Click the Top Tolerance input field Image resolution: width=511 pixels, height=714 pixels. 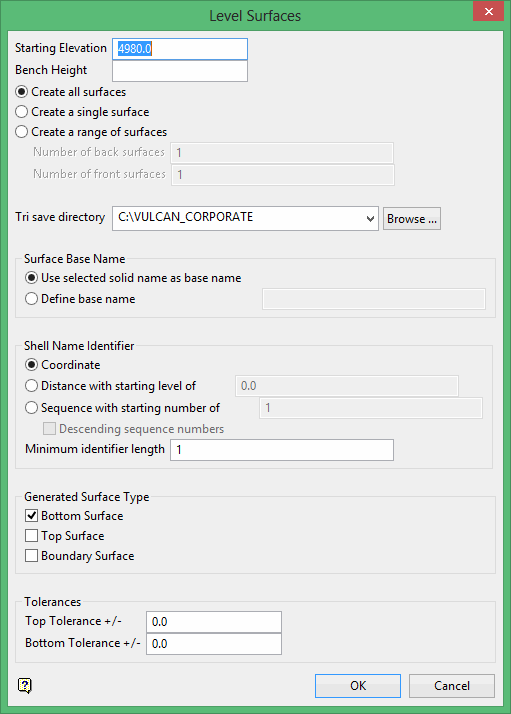(x=214, y=622)
